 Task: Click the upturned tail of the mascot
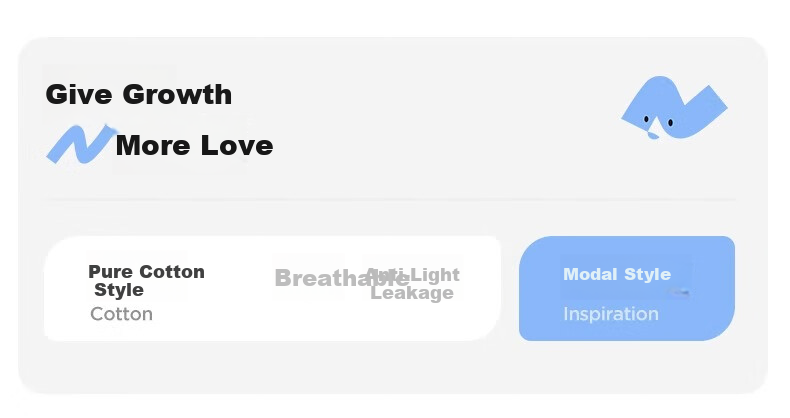click(711, 103)
